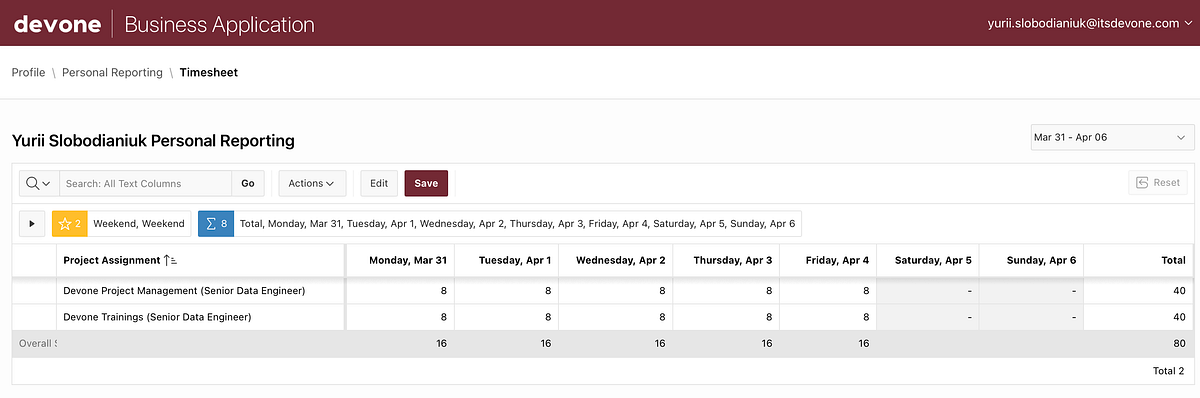This screenshot has width=1200, height=398.
Task: Go to Personal Reporting breadcrumb
Action: (x=112, y=73)
